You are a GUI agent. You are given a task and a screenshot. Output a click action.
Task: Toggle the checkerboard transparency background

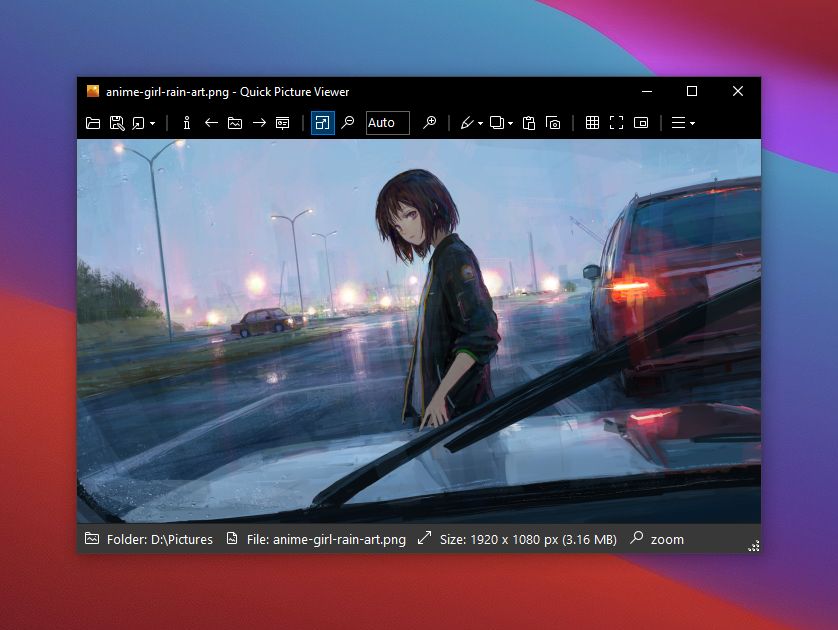click(590, 122)
